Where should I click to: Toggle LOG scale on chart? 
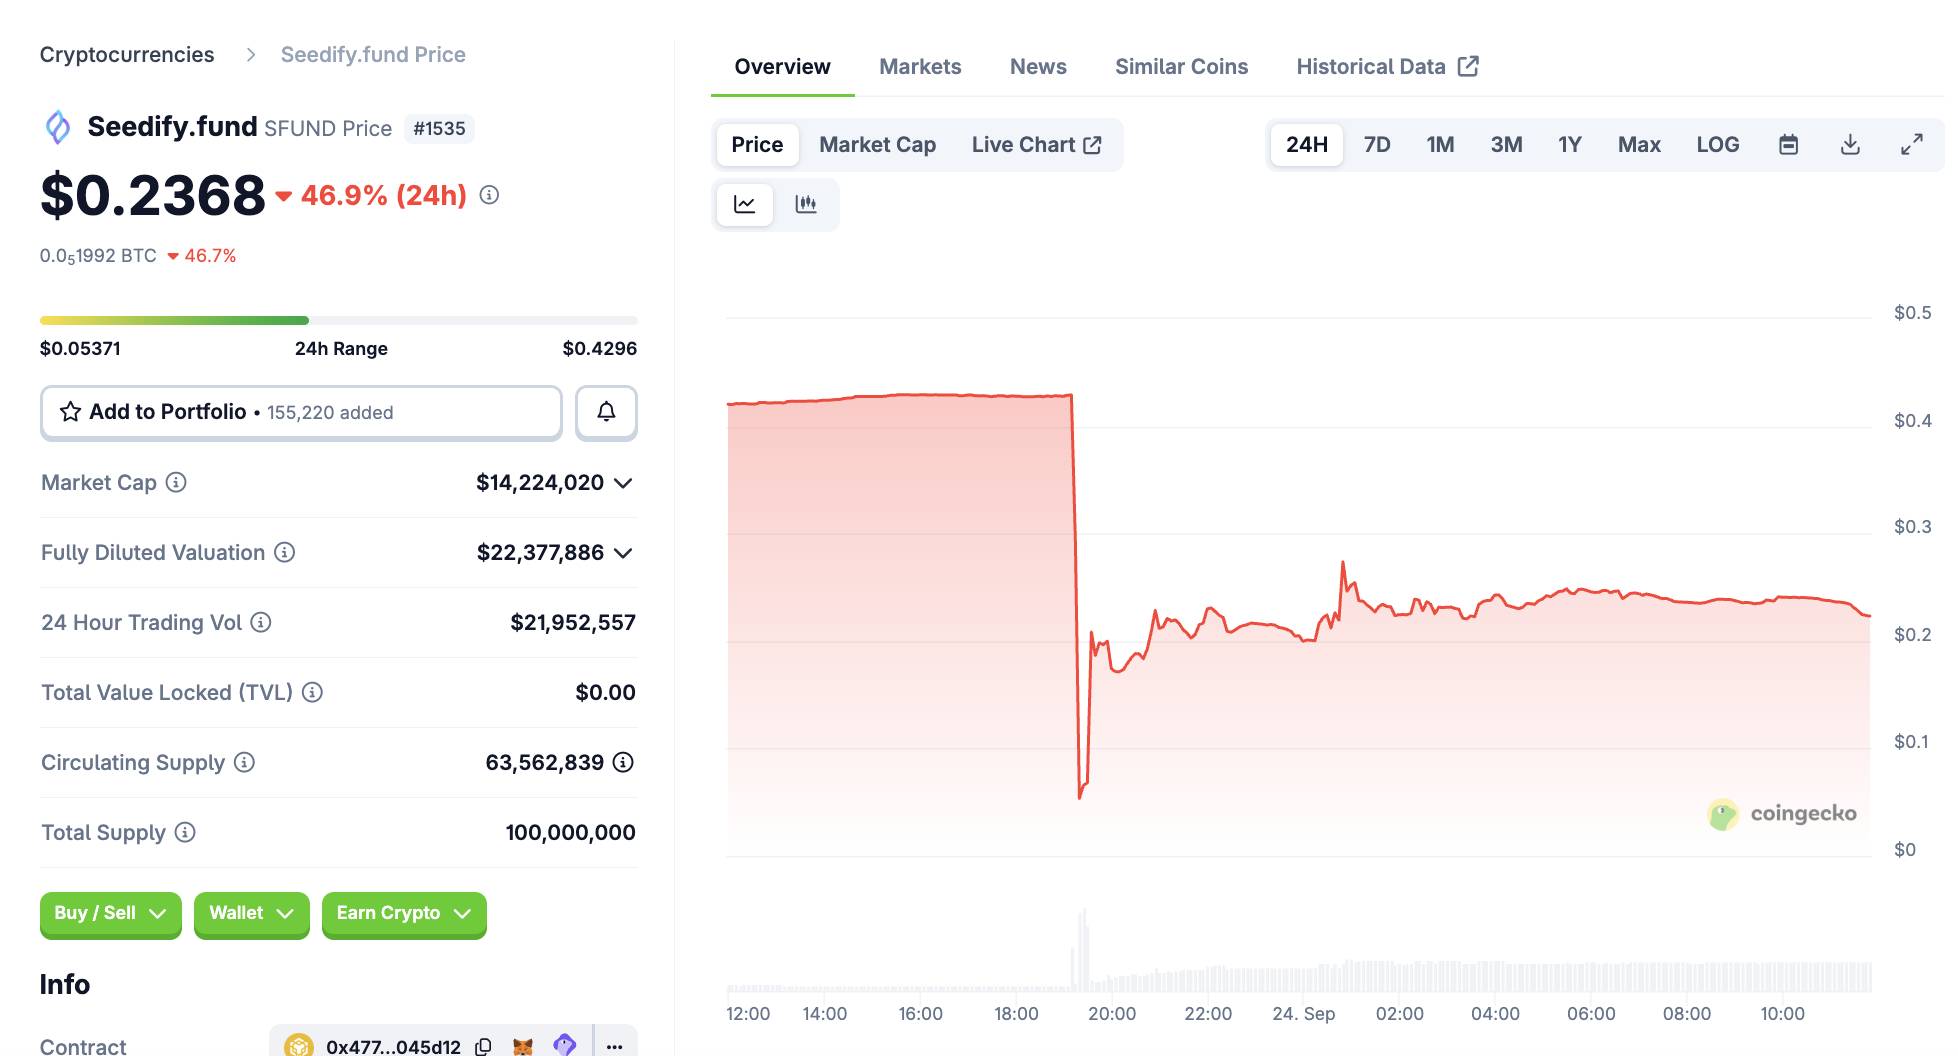(x=1718, y=145)
